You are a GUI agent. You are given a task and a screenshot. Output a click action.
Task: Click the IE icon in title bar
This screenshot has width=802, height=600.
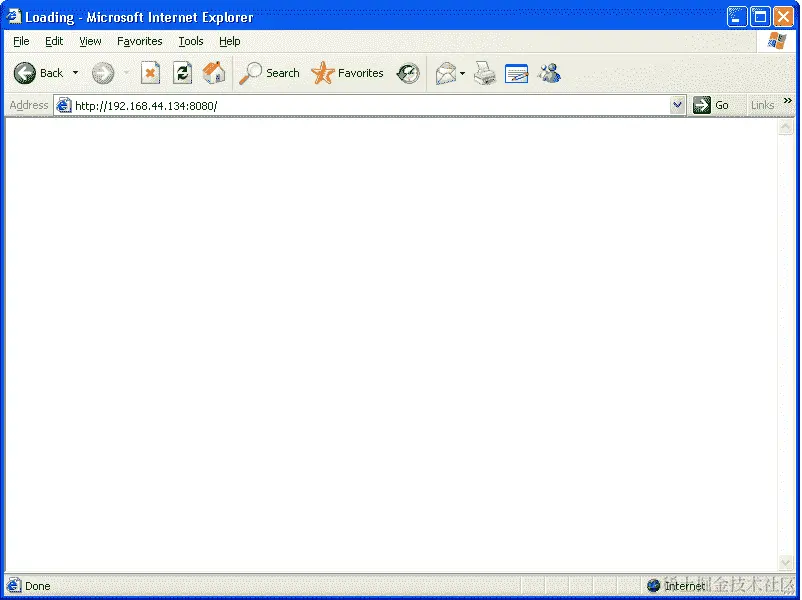click(x=13, y=17)
